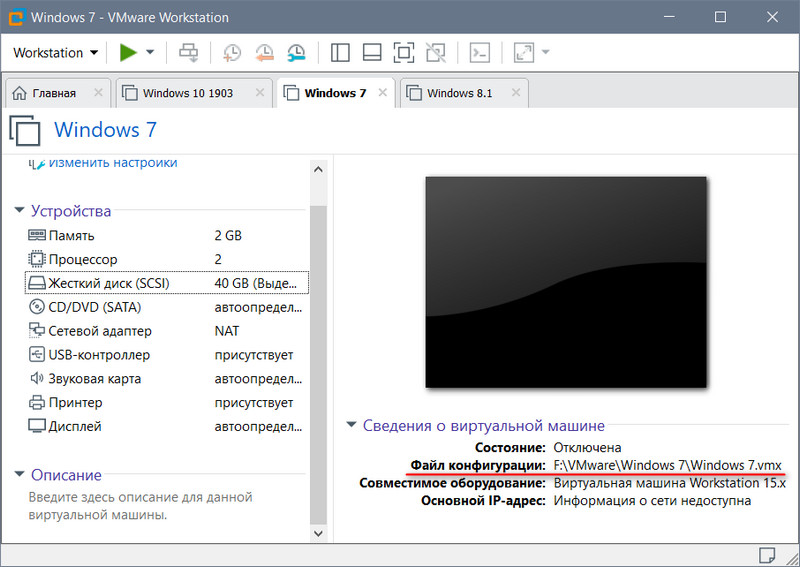Screen dimensions: 800x567
Task: Open the snapshot manager icon
Action: click(x=296, y=53)
